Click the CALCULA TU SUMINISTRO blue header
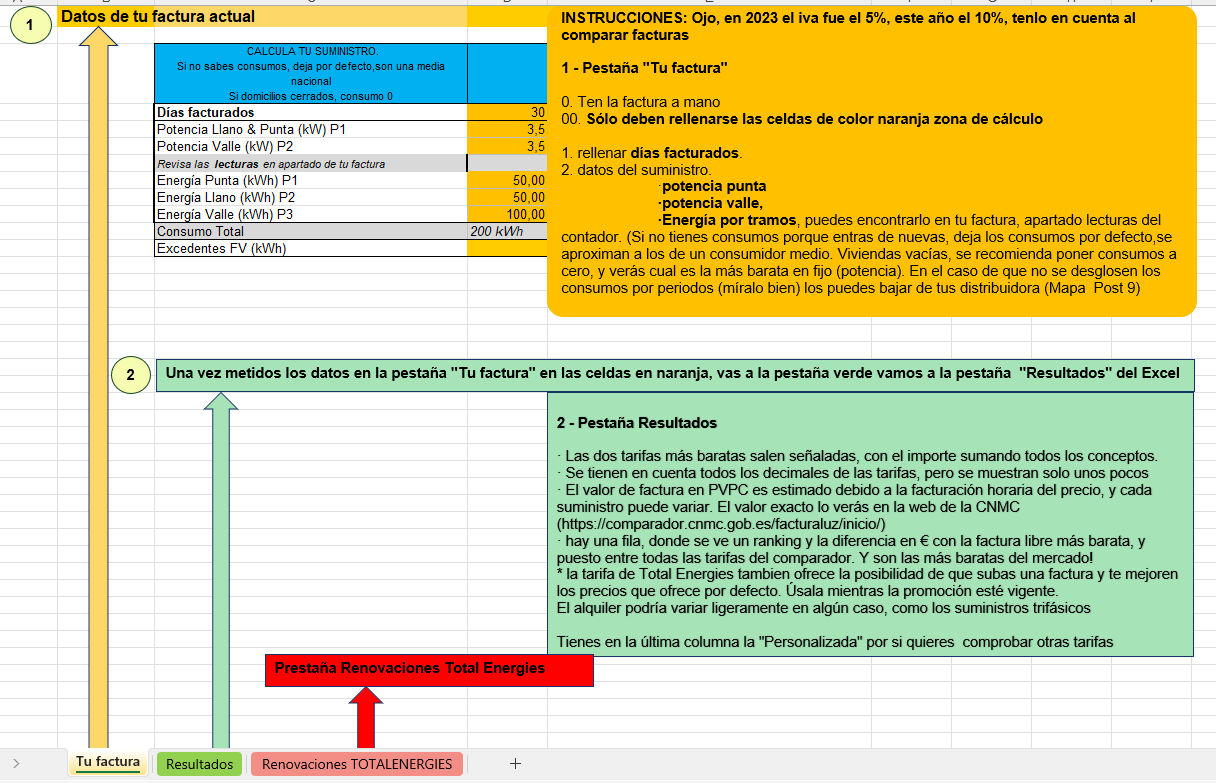The image size is (1216, 783). (x=311, y=73)
